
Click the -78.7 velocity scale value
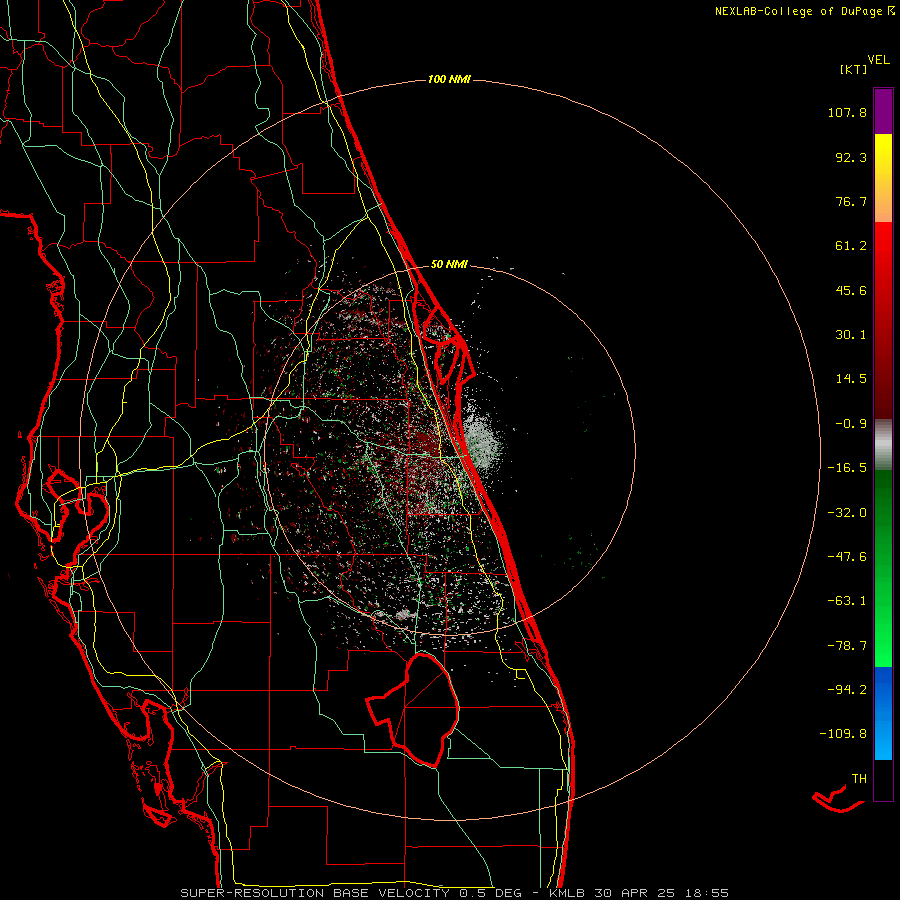click(847, 646)
